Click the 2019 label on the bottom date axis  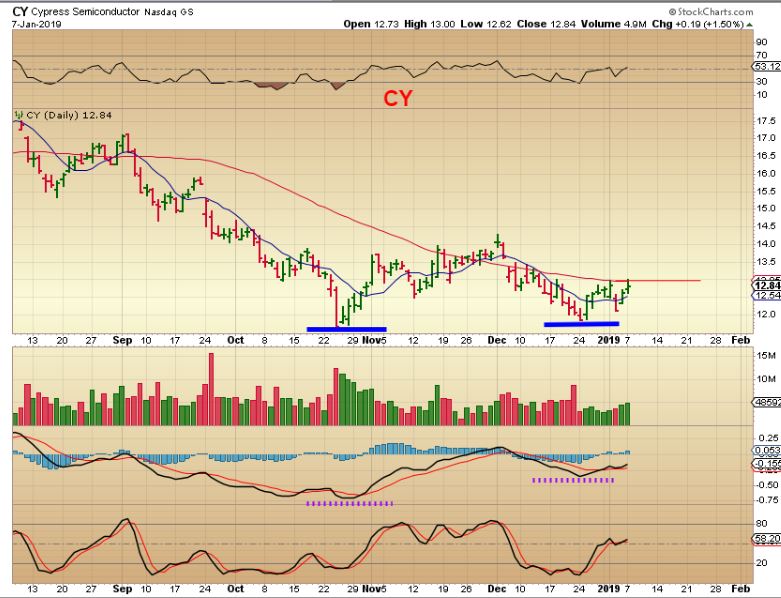(608, 589)
